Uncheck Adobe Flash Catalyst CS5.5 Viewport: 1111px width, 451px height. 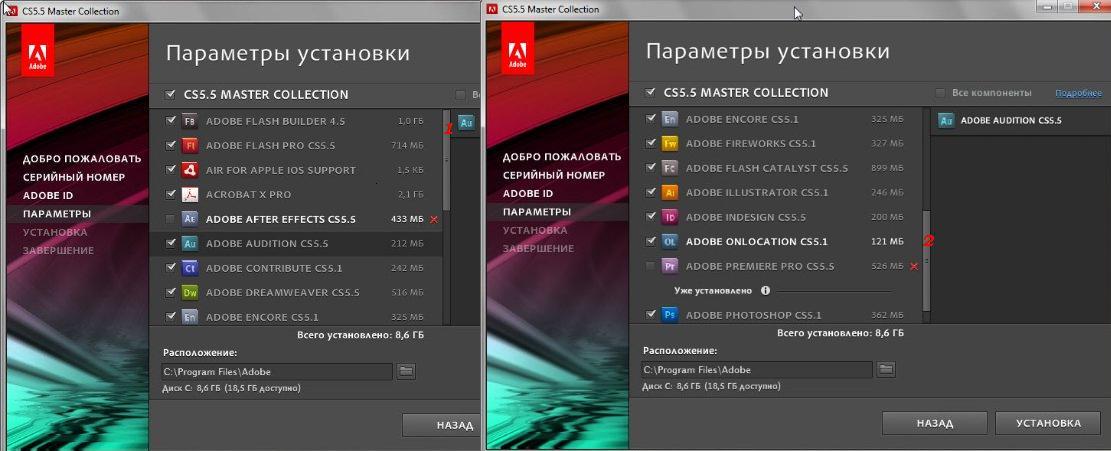650,169
